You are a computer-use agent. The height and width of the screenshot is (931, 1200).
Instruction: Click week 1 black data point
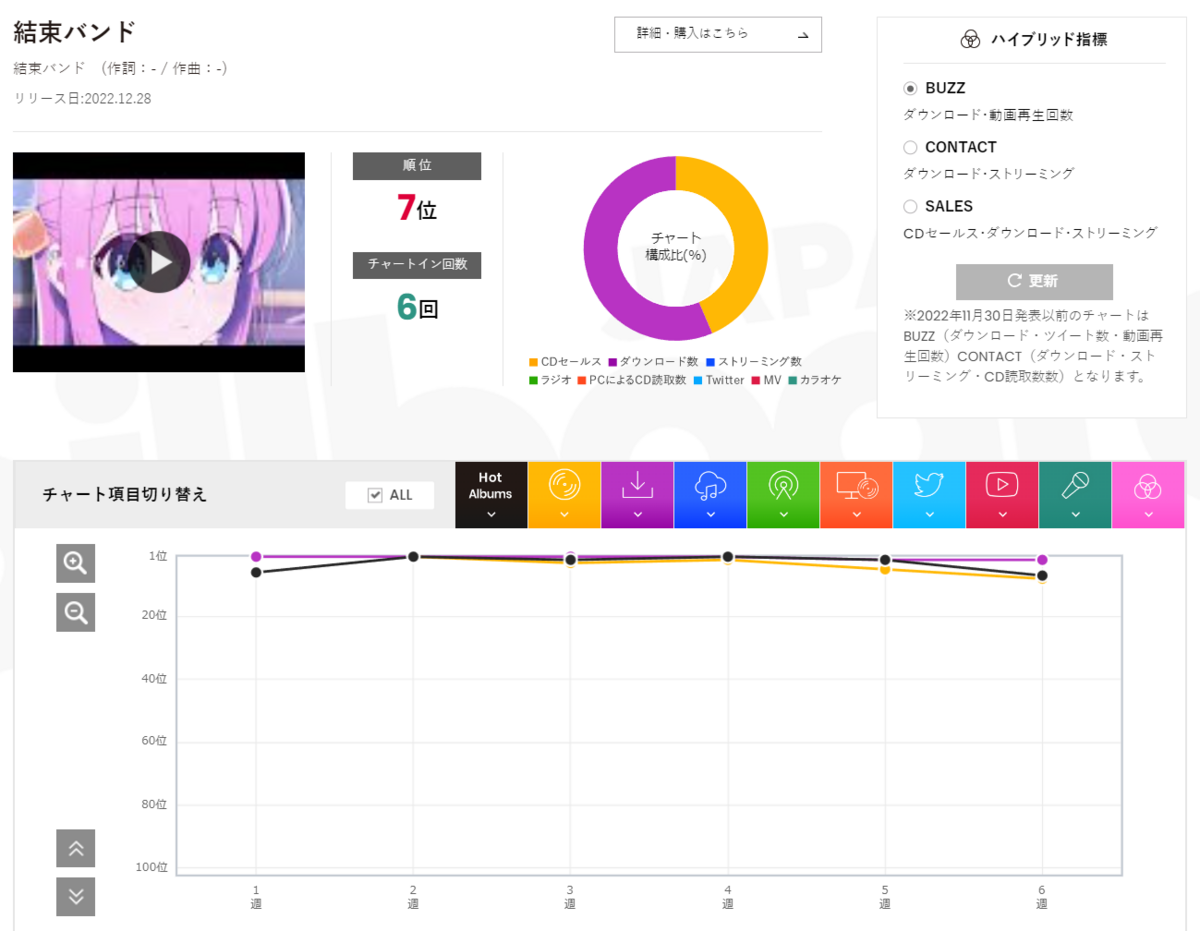256,572
